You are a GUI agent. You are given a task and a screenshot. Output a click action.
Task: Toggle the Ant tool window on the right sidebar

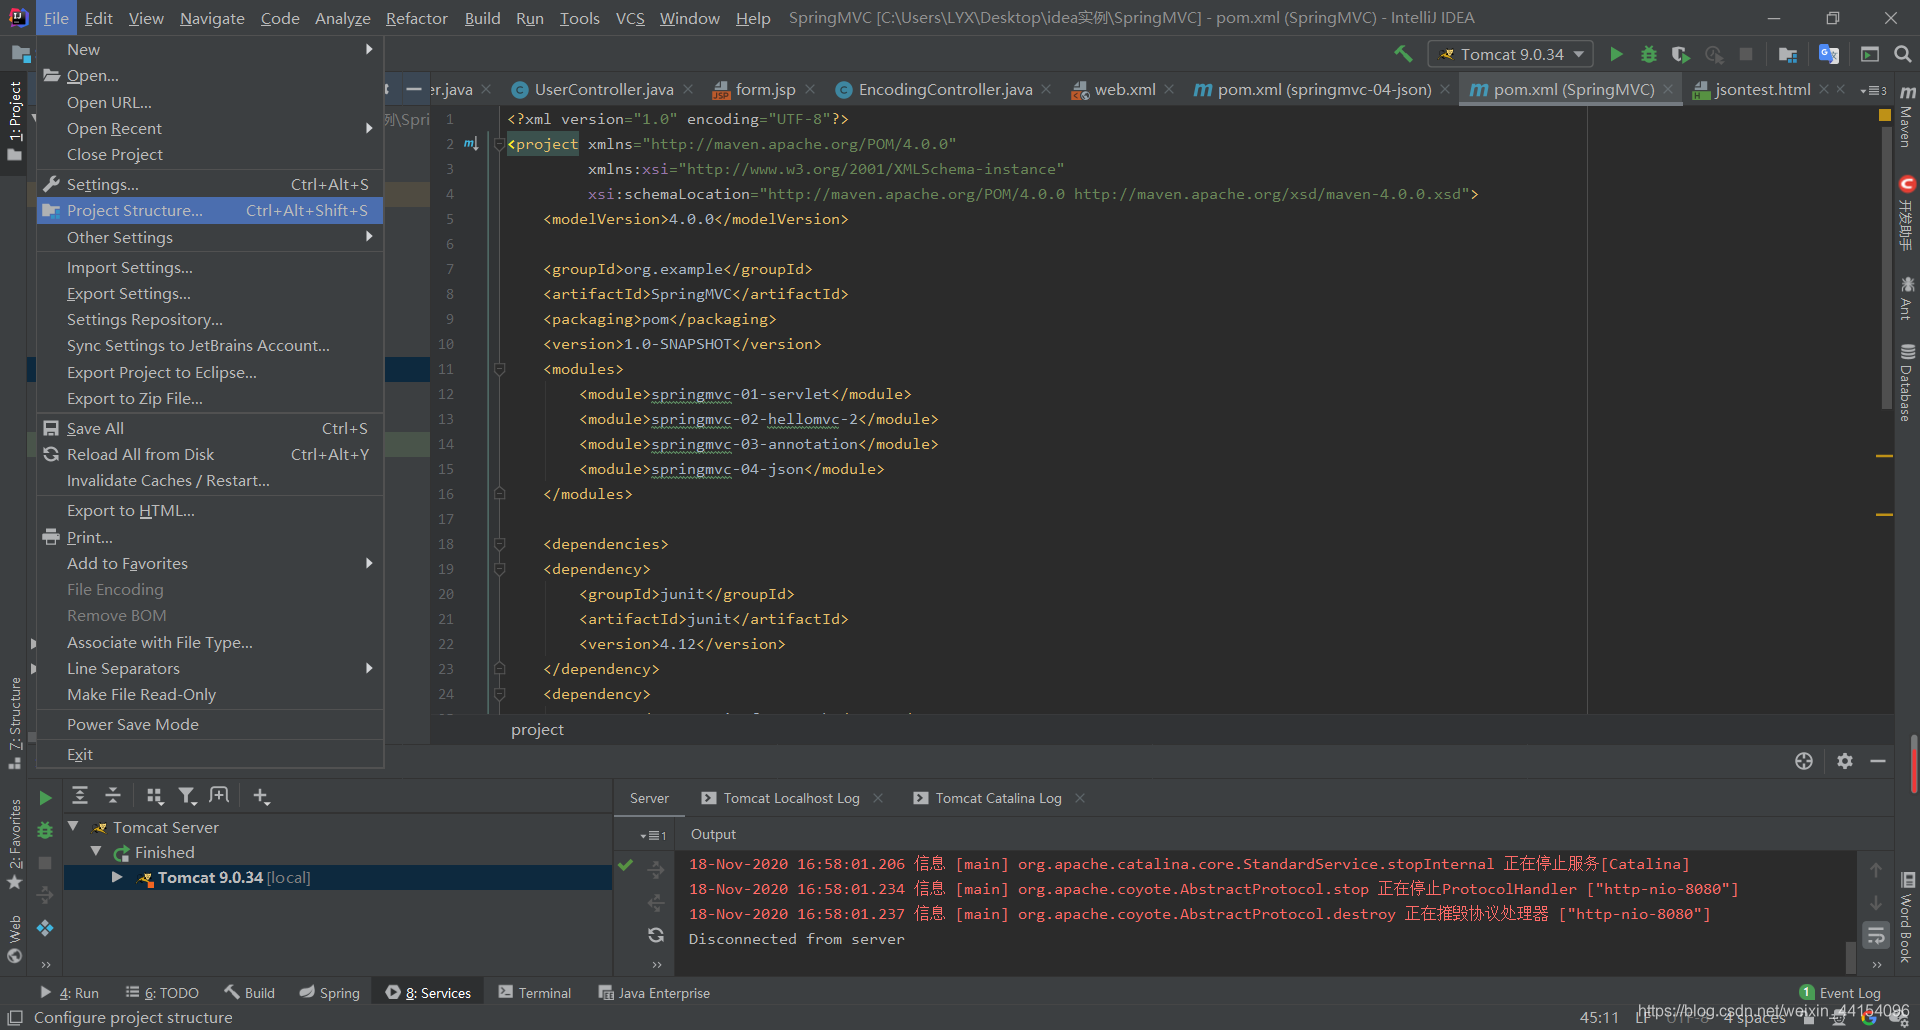pos(1907,299)
